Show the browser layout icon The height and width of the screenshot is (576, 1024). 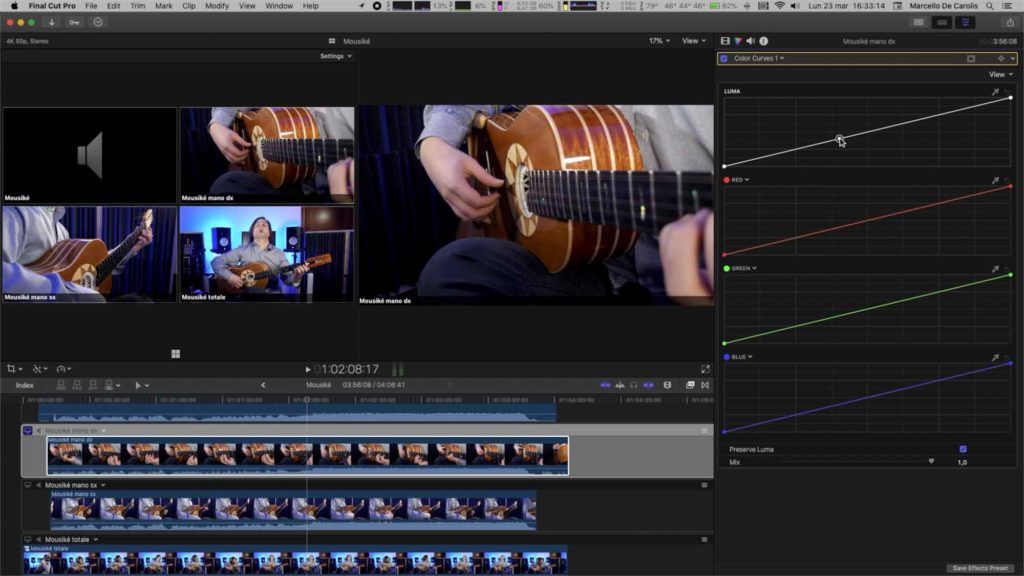[919, 22]
